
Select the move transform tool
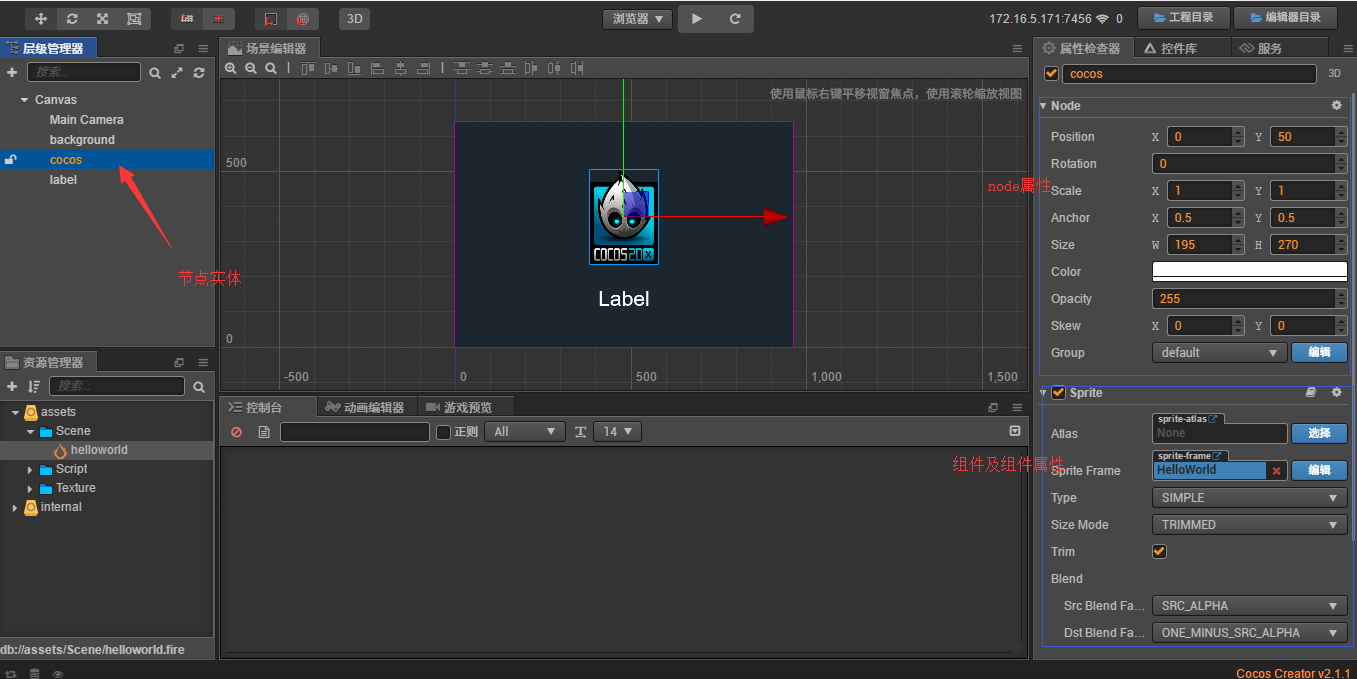point(41,18)
